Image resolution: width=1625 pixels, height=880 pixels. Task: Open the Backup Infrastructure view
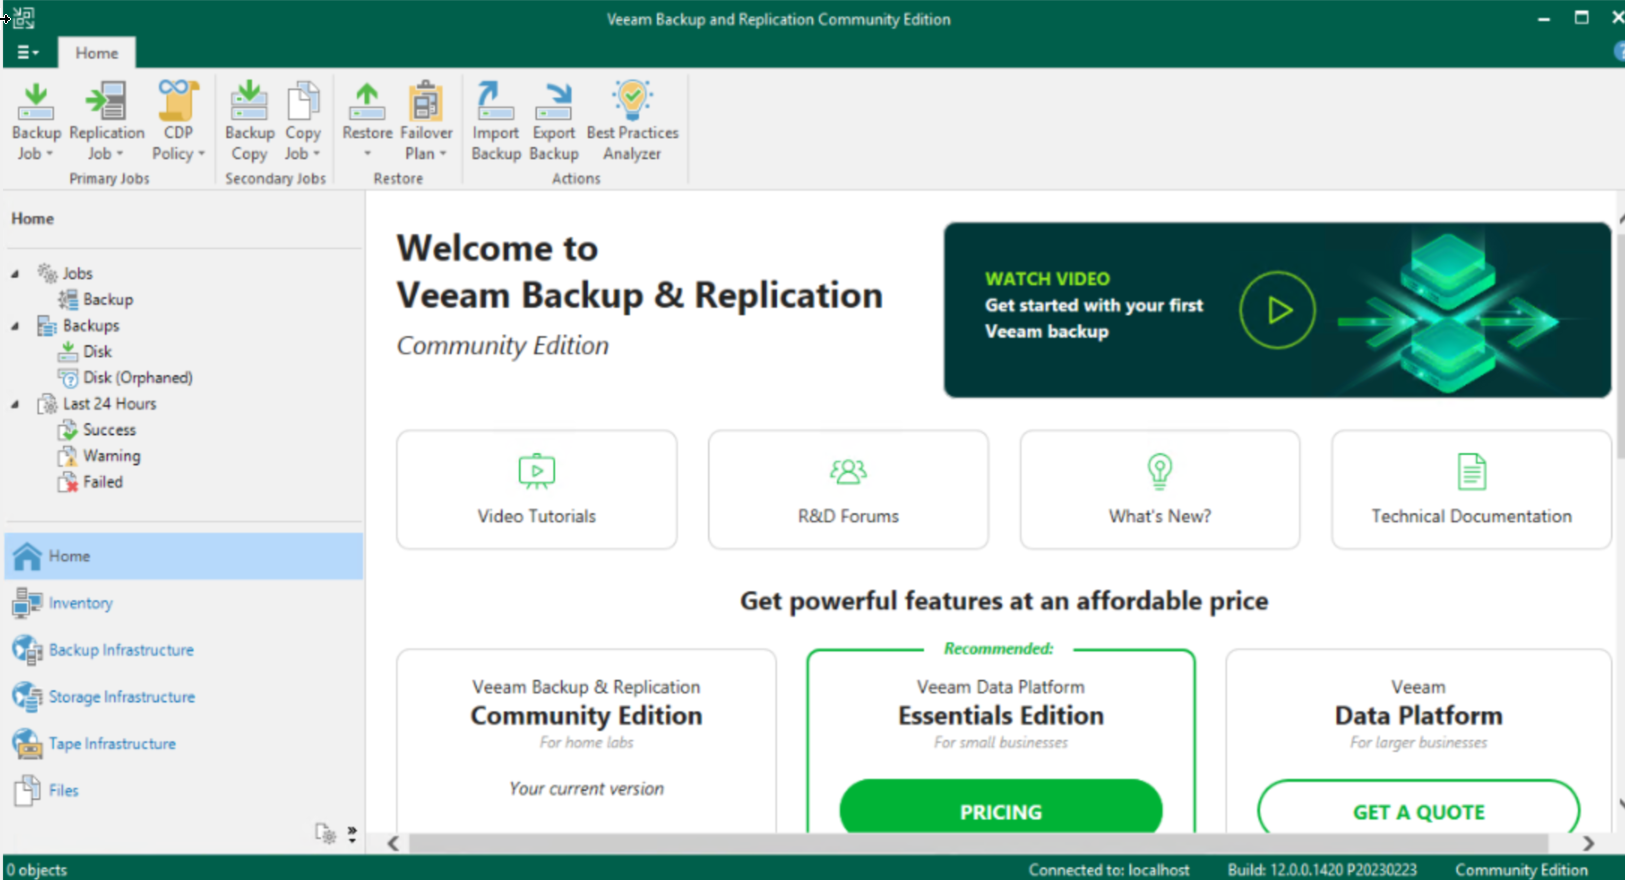[184, 650]
